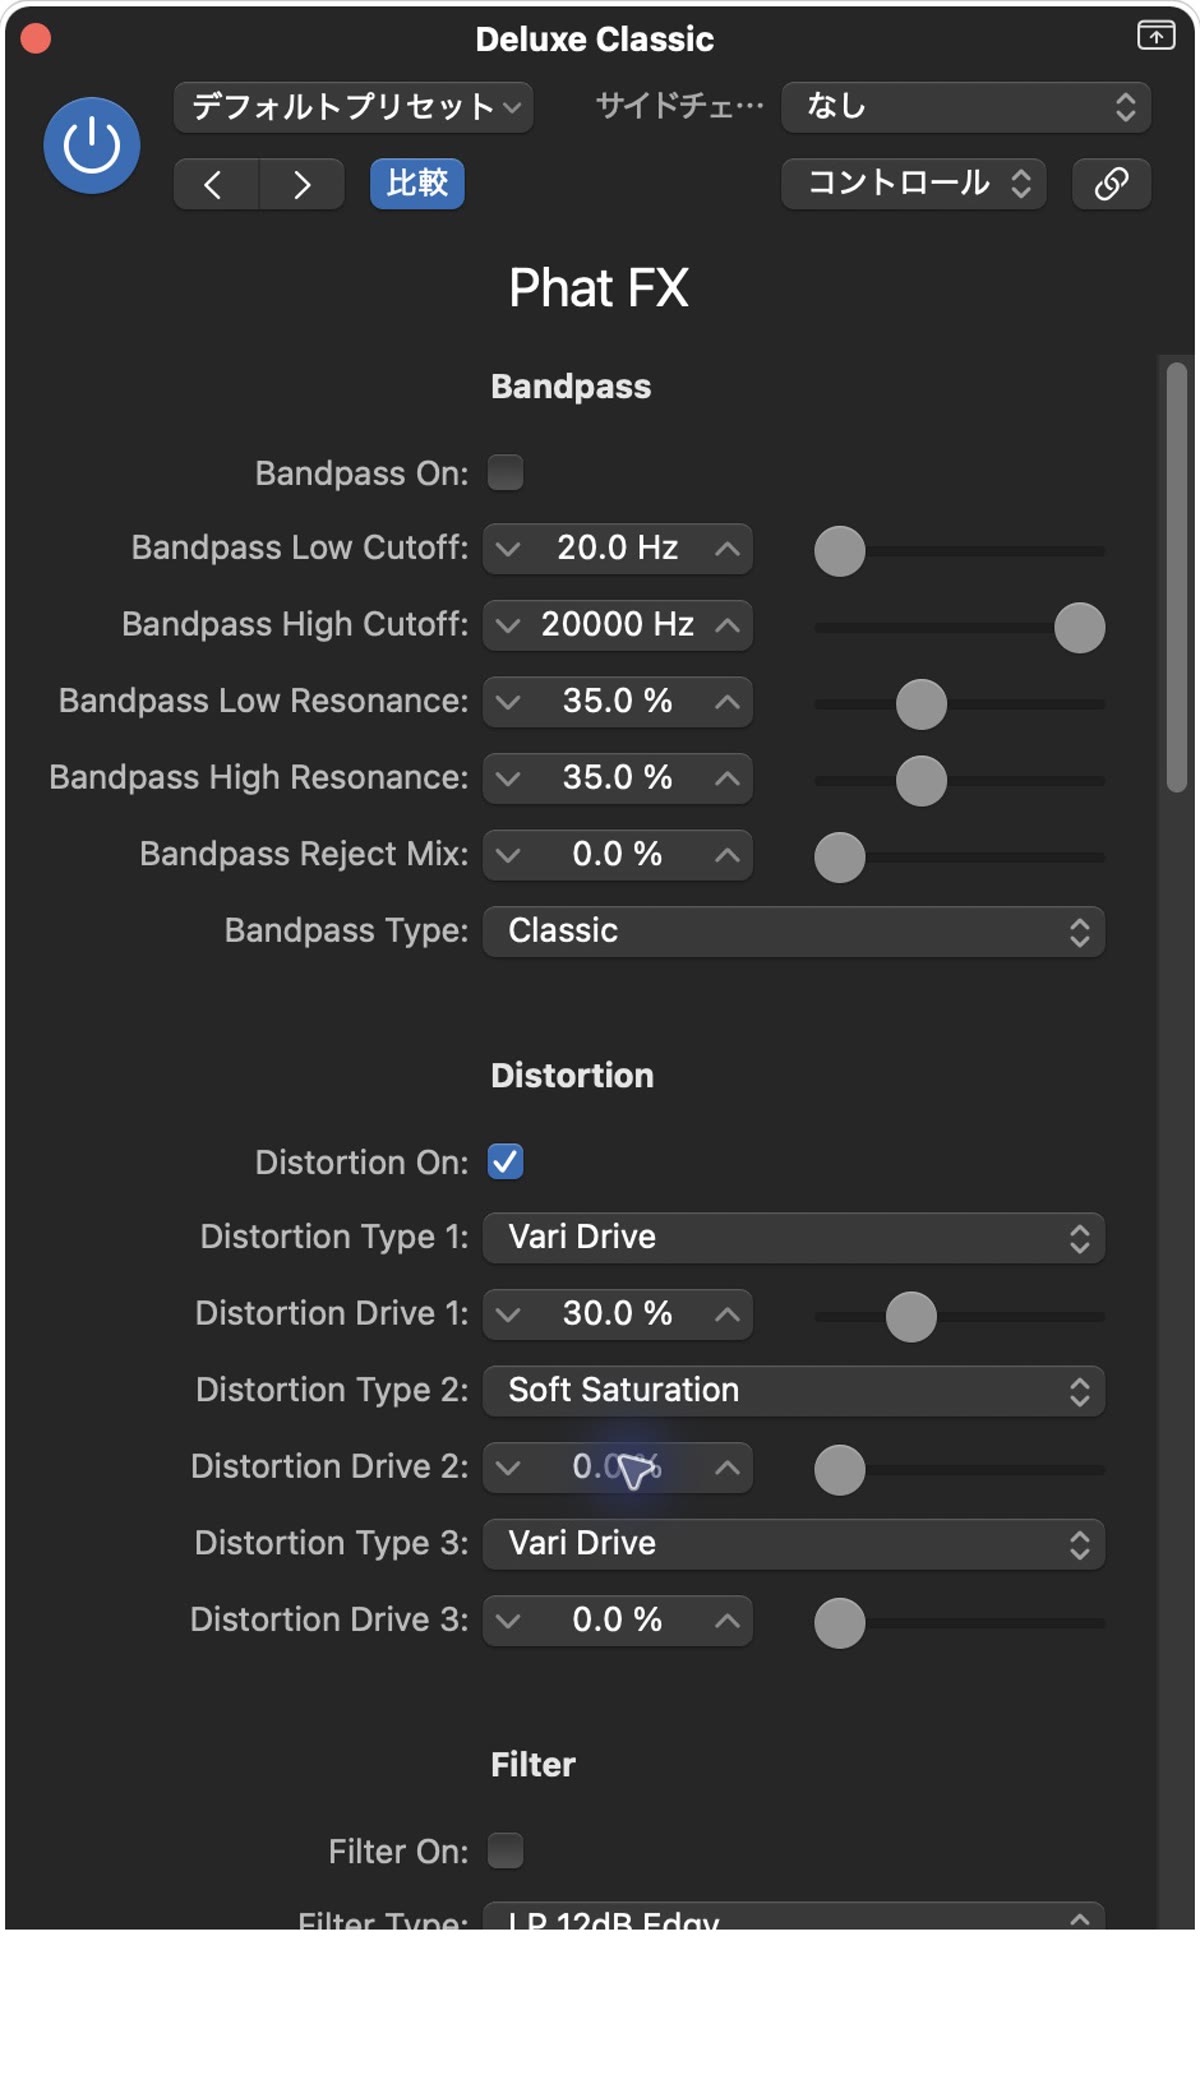Decrease Bandpass High Resonance with down chevron

508,779
